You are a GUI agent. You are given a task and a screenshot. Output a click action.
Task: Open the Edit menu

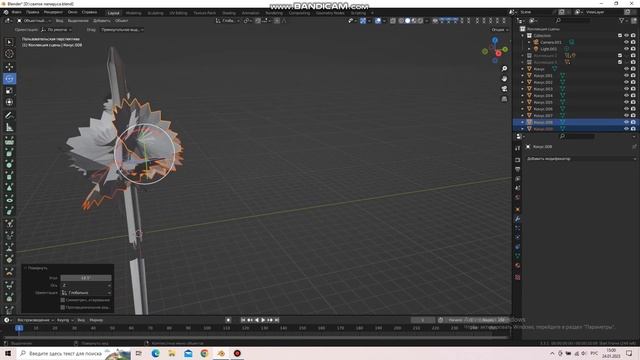pos(33,12)
